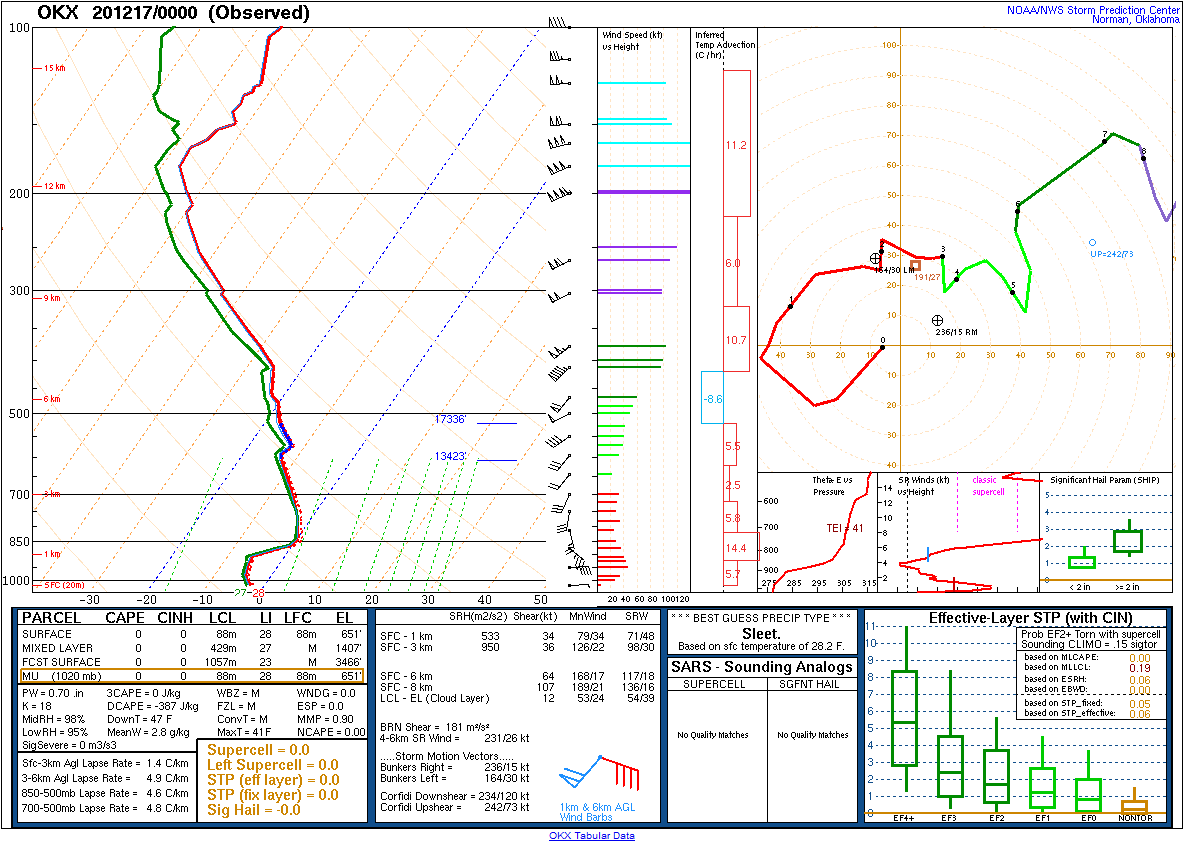
Task: Click the Theta-E vs Pressure title
Action: coord(831,486)
